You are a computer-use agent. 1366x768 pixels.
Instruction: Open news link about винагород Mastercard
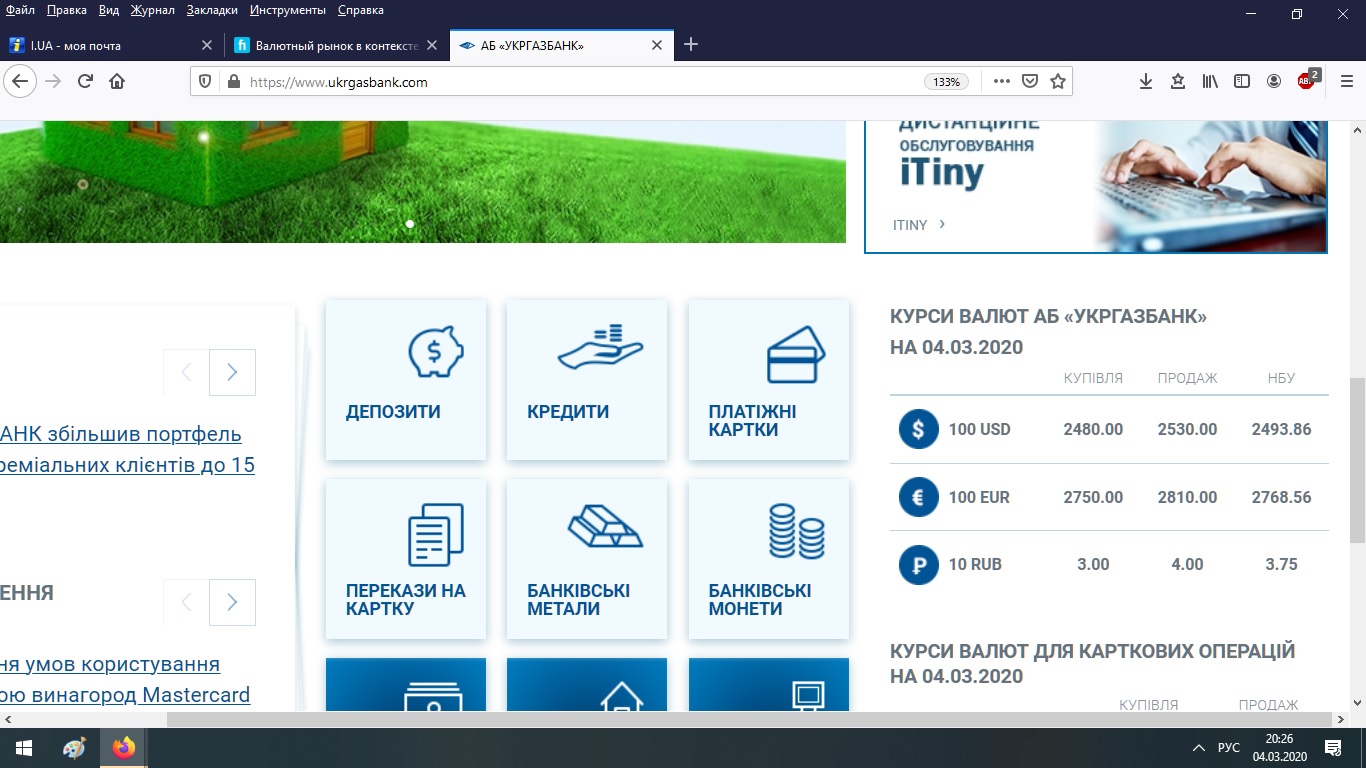[125, 680]
